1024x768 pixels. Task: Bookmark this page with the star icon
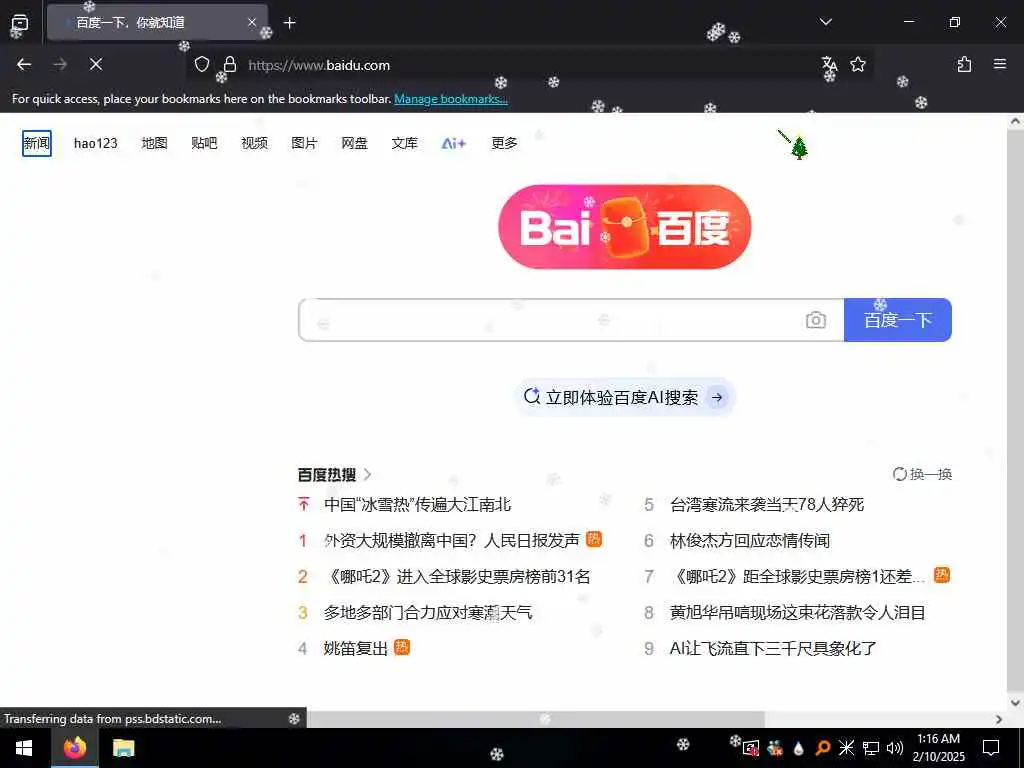click(858, 64)
